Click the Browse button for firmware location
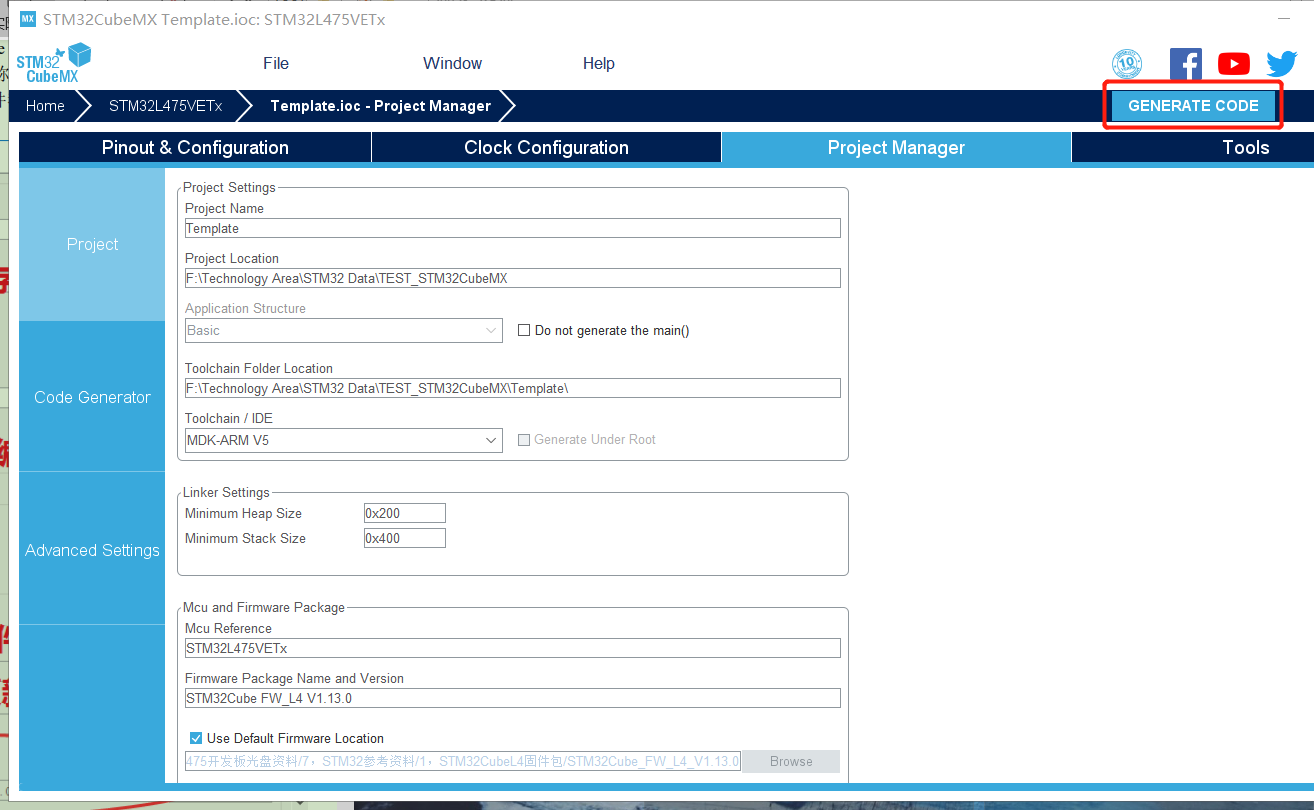This screenshot has height=810, width=1314. [x=791, y=761]
